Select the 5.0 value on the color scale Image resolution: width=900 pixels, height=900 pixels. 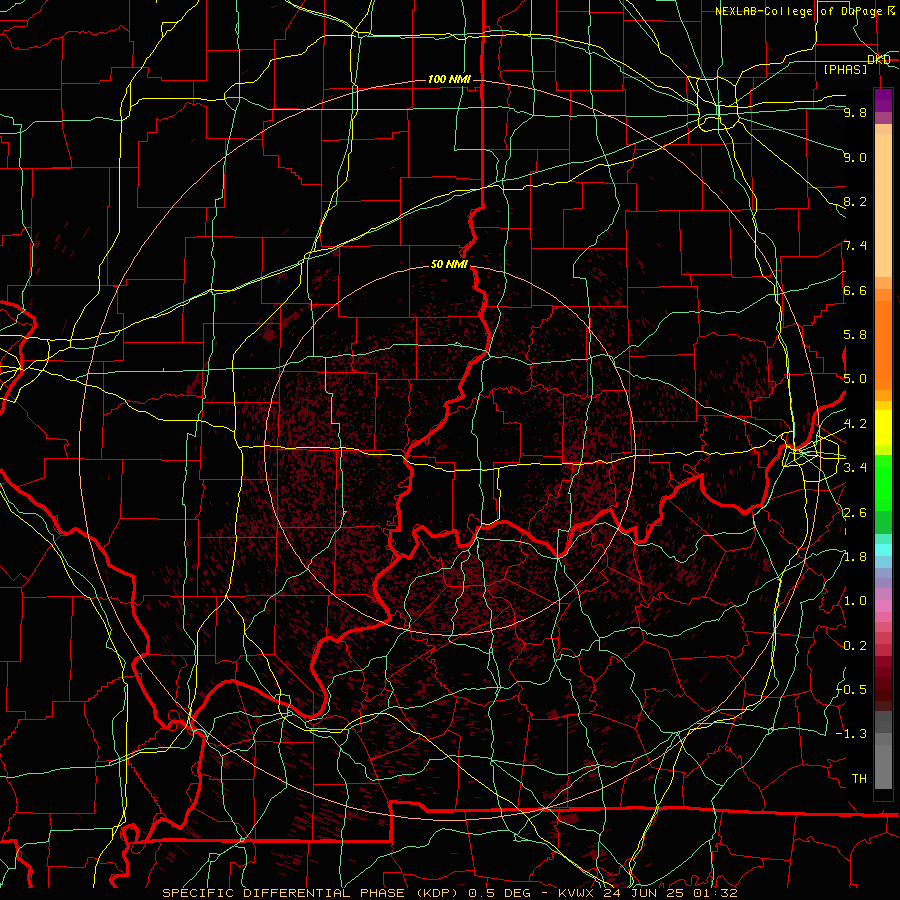[855, 379]
